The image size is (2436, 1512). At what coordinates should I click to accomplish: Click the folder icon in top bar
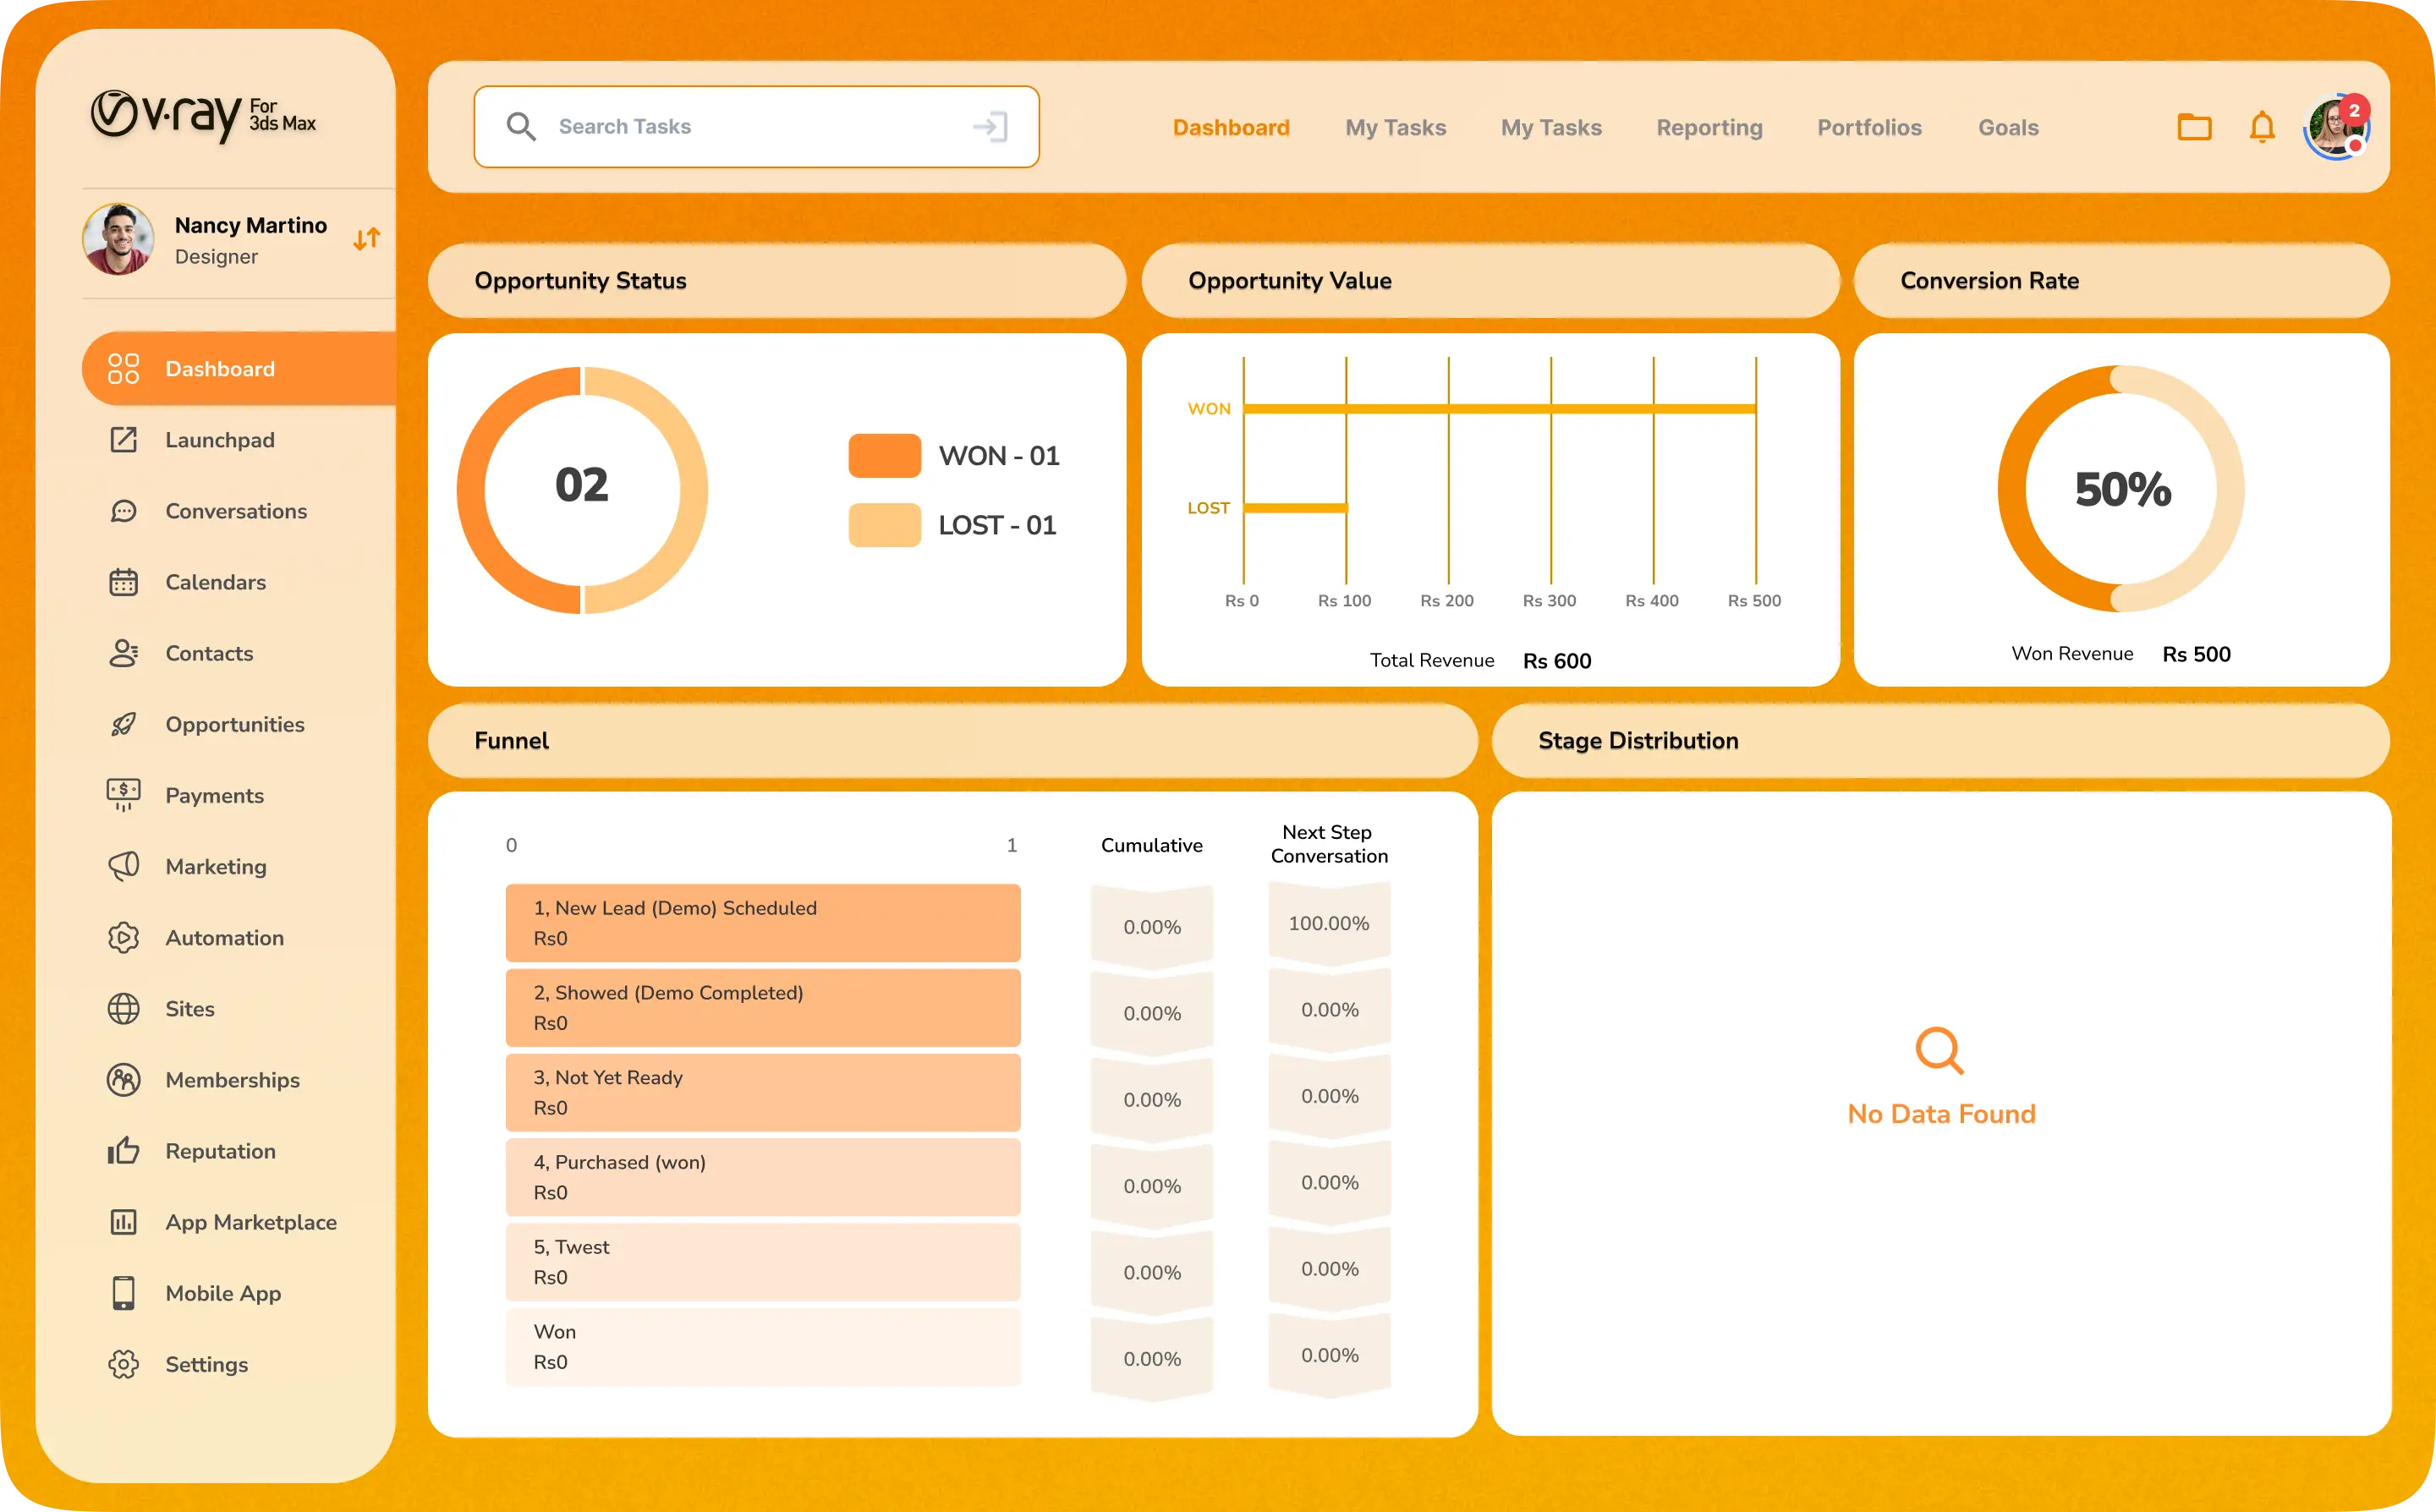(x=2194, y=127)
